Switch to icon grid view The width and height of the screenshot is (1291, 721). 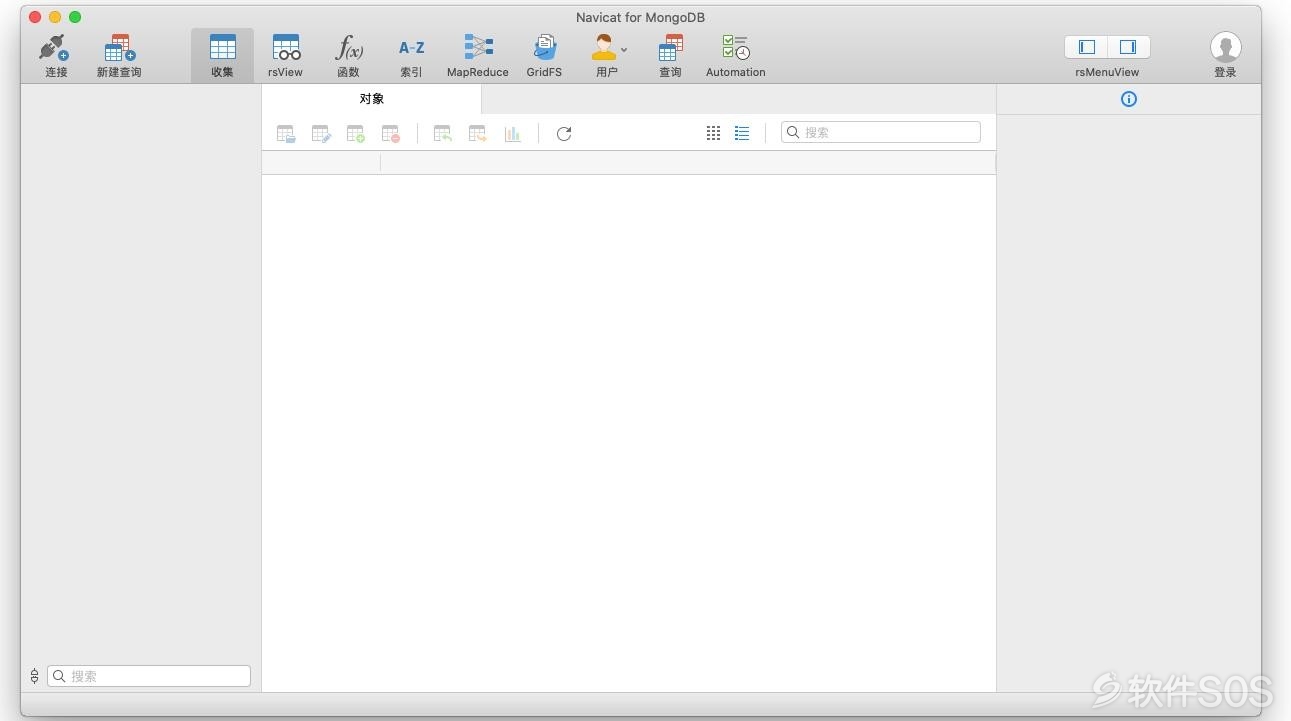[713, 133]
